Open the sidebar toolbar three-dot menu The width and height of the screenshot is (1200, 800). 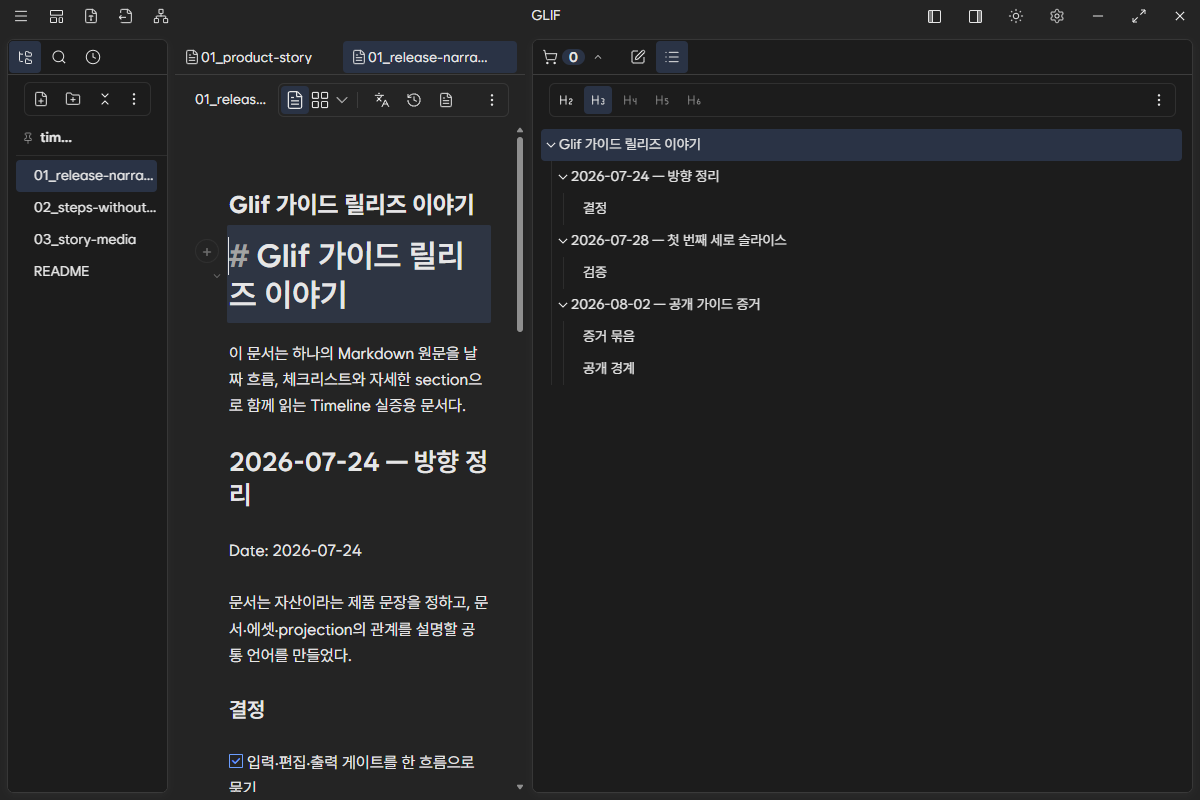point(134,99)
